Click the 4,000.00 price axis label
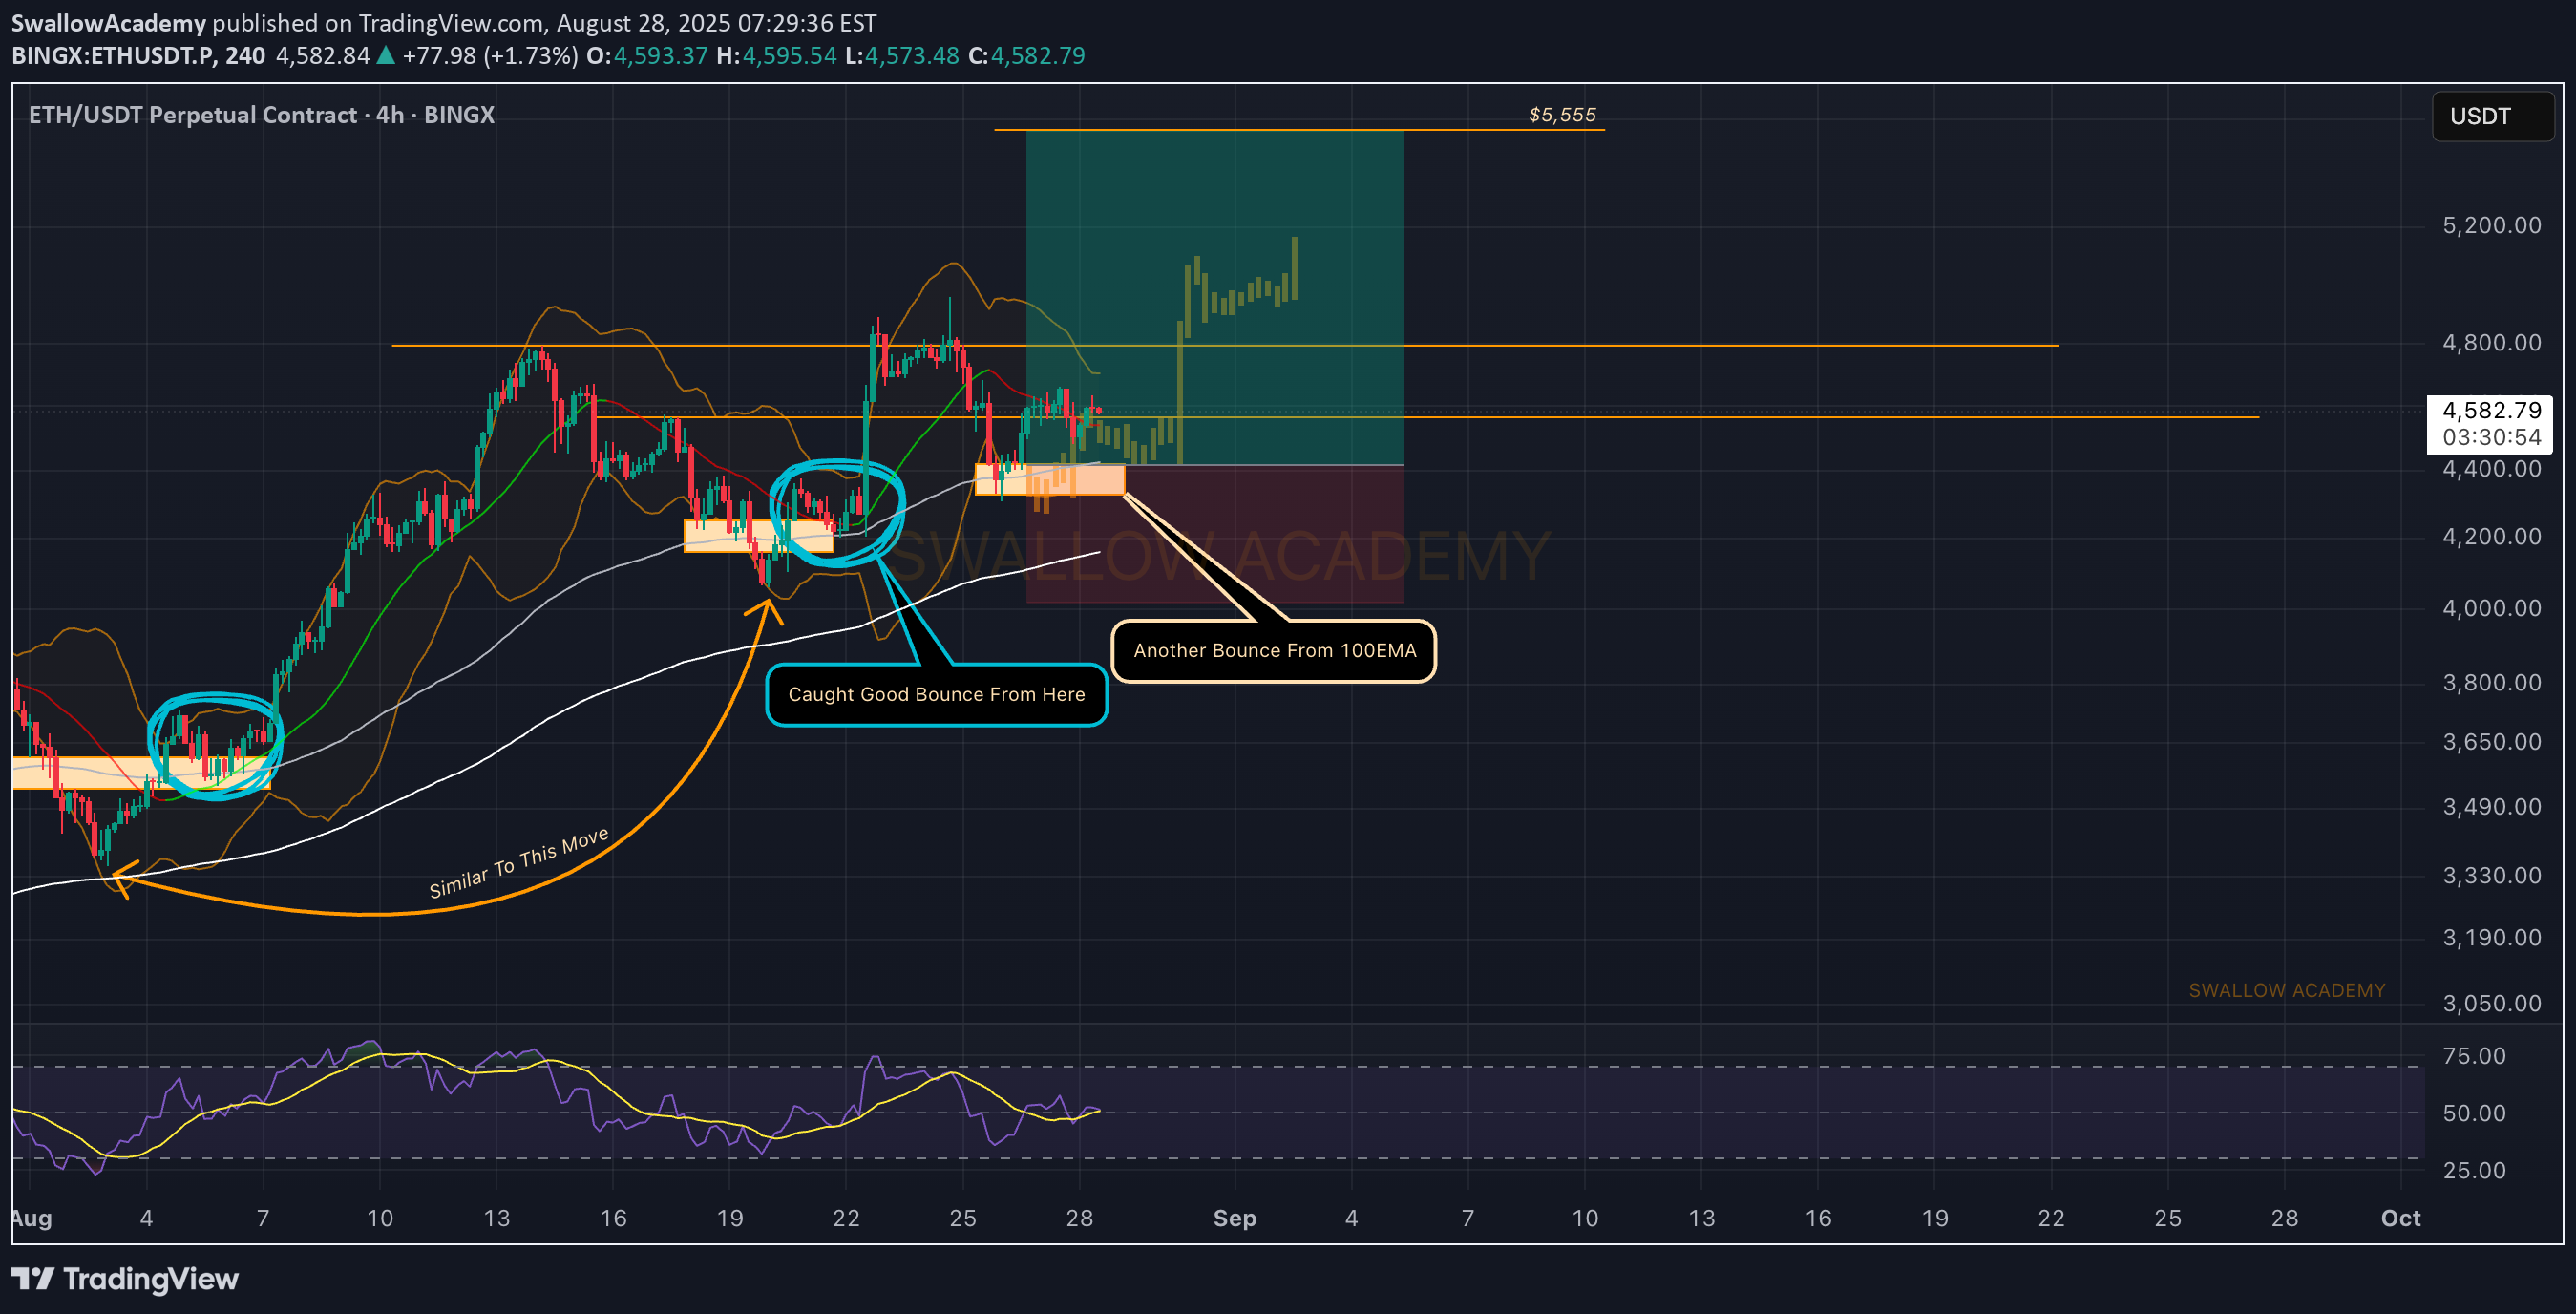Viewport: 2576px width, 1314px height. click(2491, 608)
